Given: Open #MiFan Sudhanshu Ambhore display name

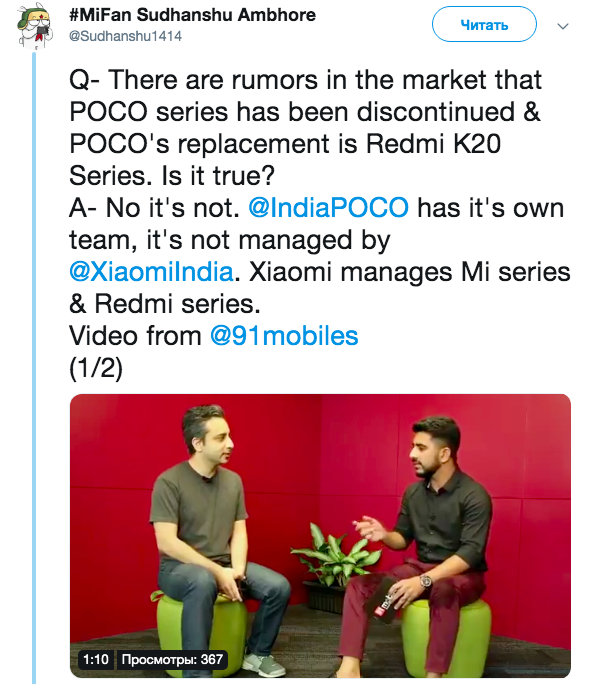Looking at the screenshot, I should click(192, 15).
